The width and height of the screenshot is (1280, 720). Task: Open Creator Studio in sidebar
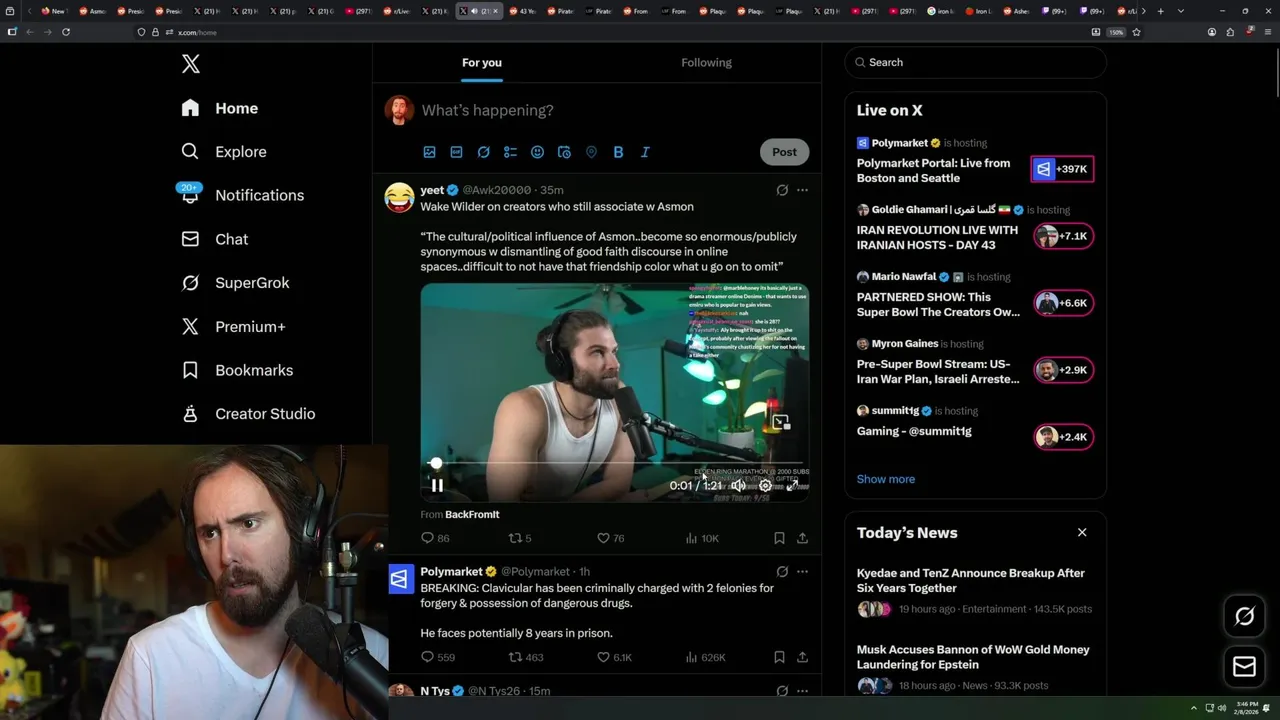248,414
